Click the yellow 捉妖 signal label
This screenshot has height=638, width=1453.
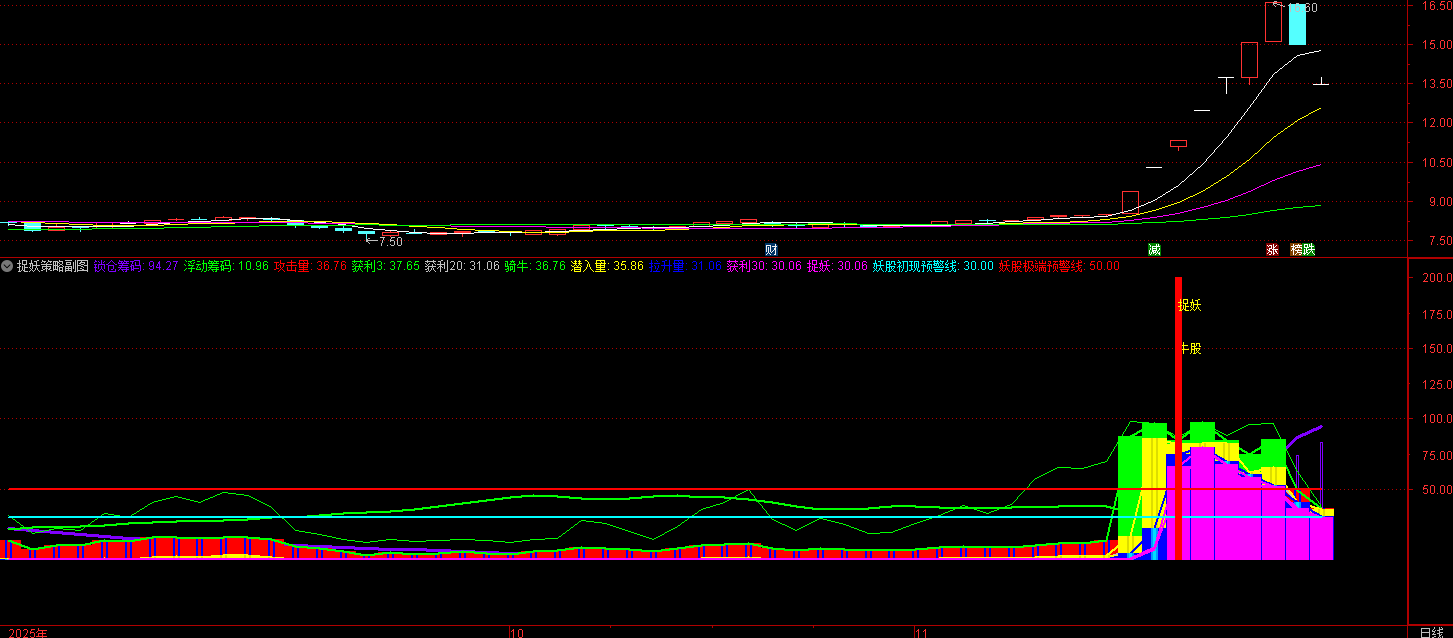pos(1189,305)
